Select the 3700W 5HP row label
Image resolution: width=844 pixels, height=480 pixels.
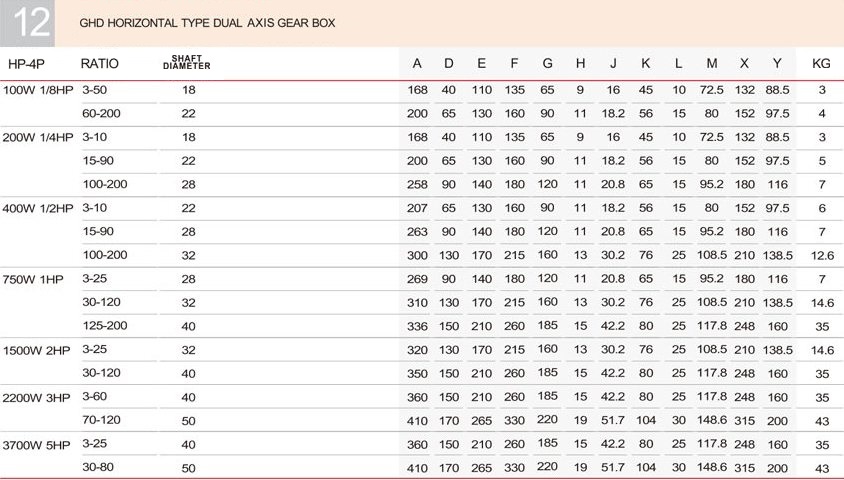tap(36, 445)
